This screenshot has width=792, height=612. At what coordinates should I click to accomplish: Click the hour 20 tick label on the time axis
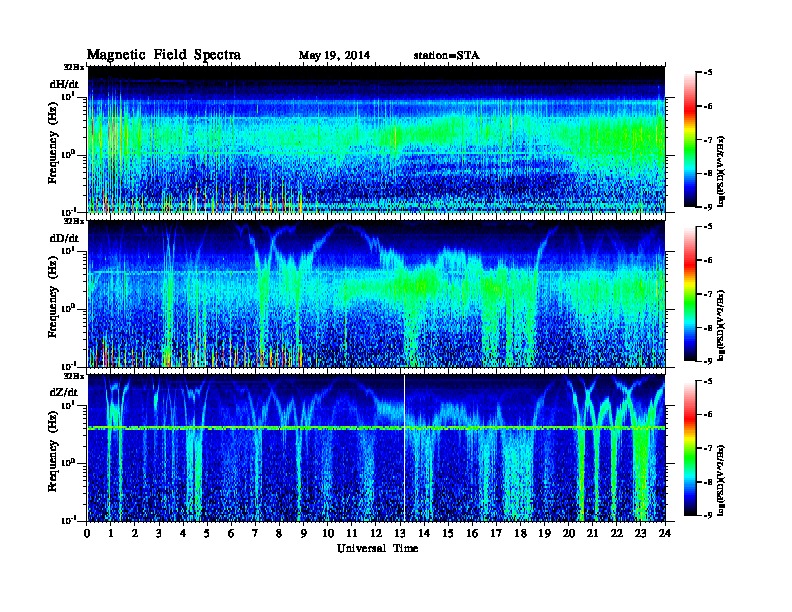click(x=569, y=533)
